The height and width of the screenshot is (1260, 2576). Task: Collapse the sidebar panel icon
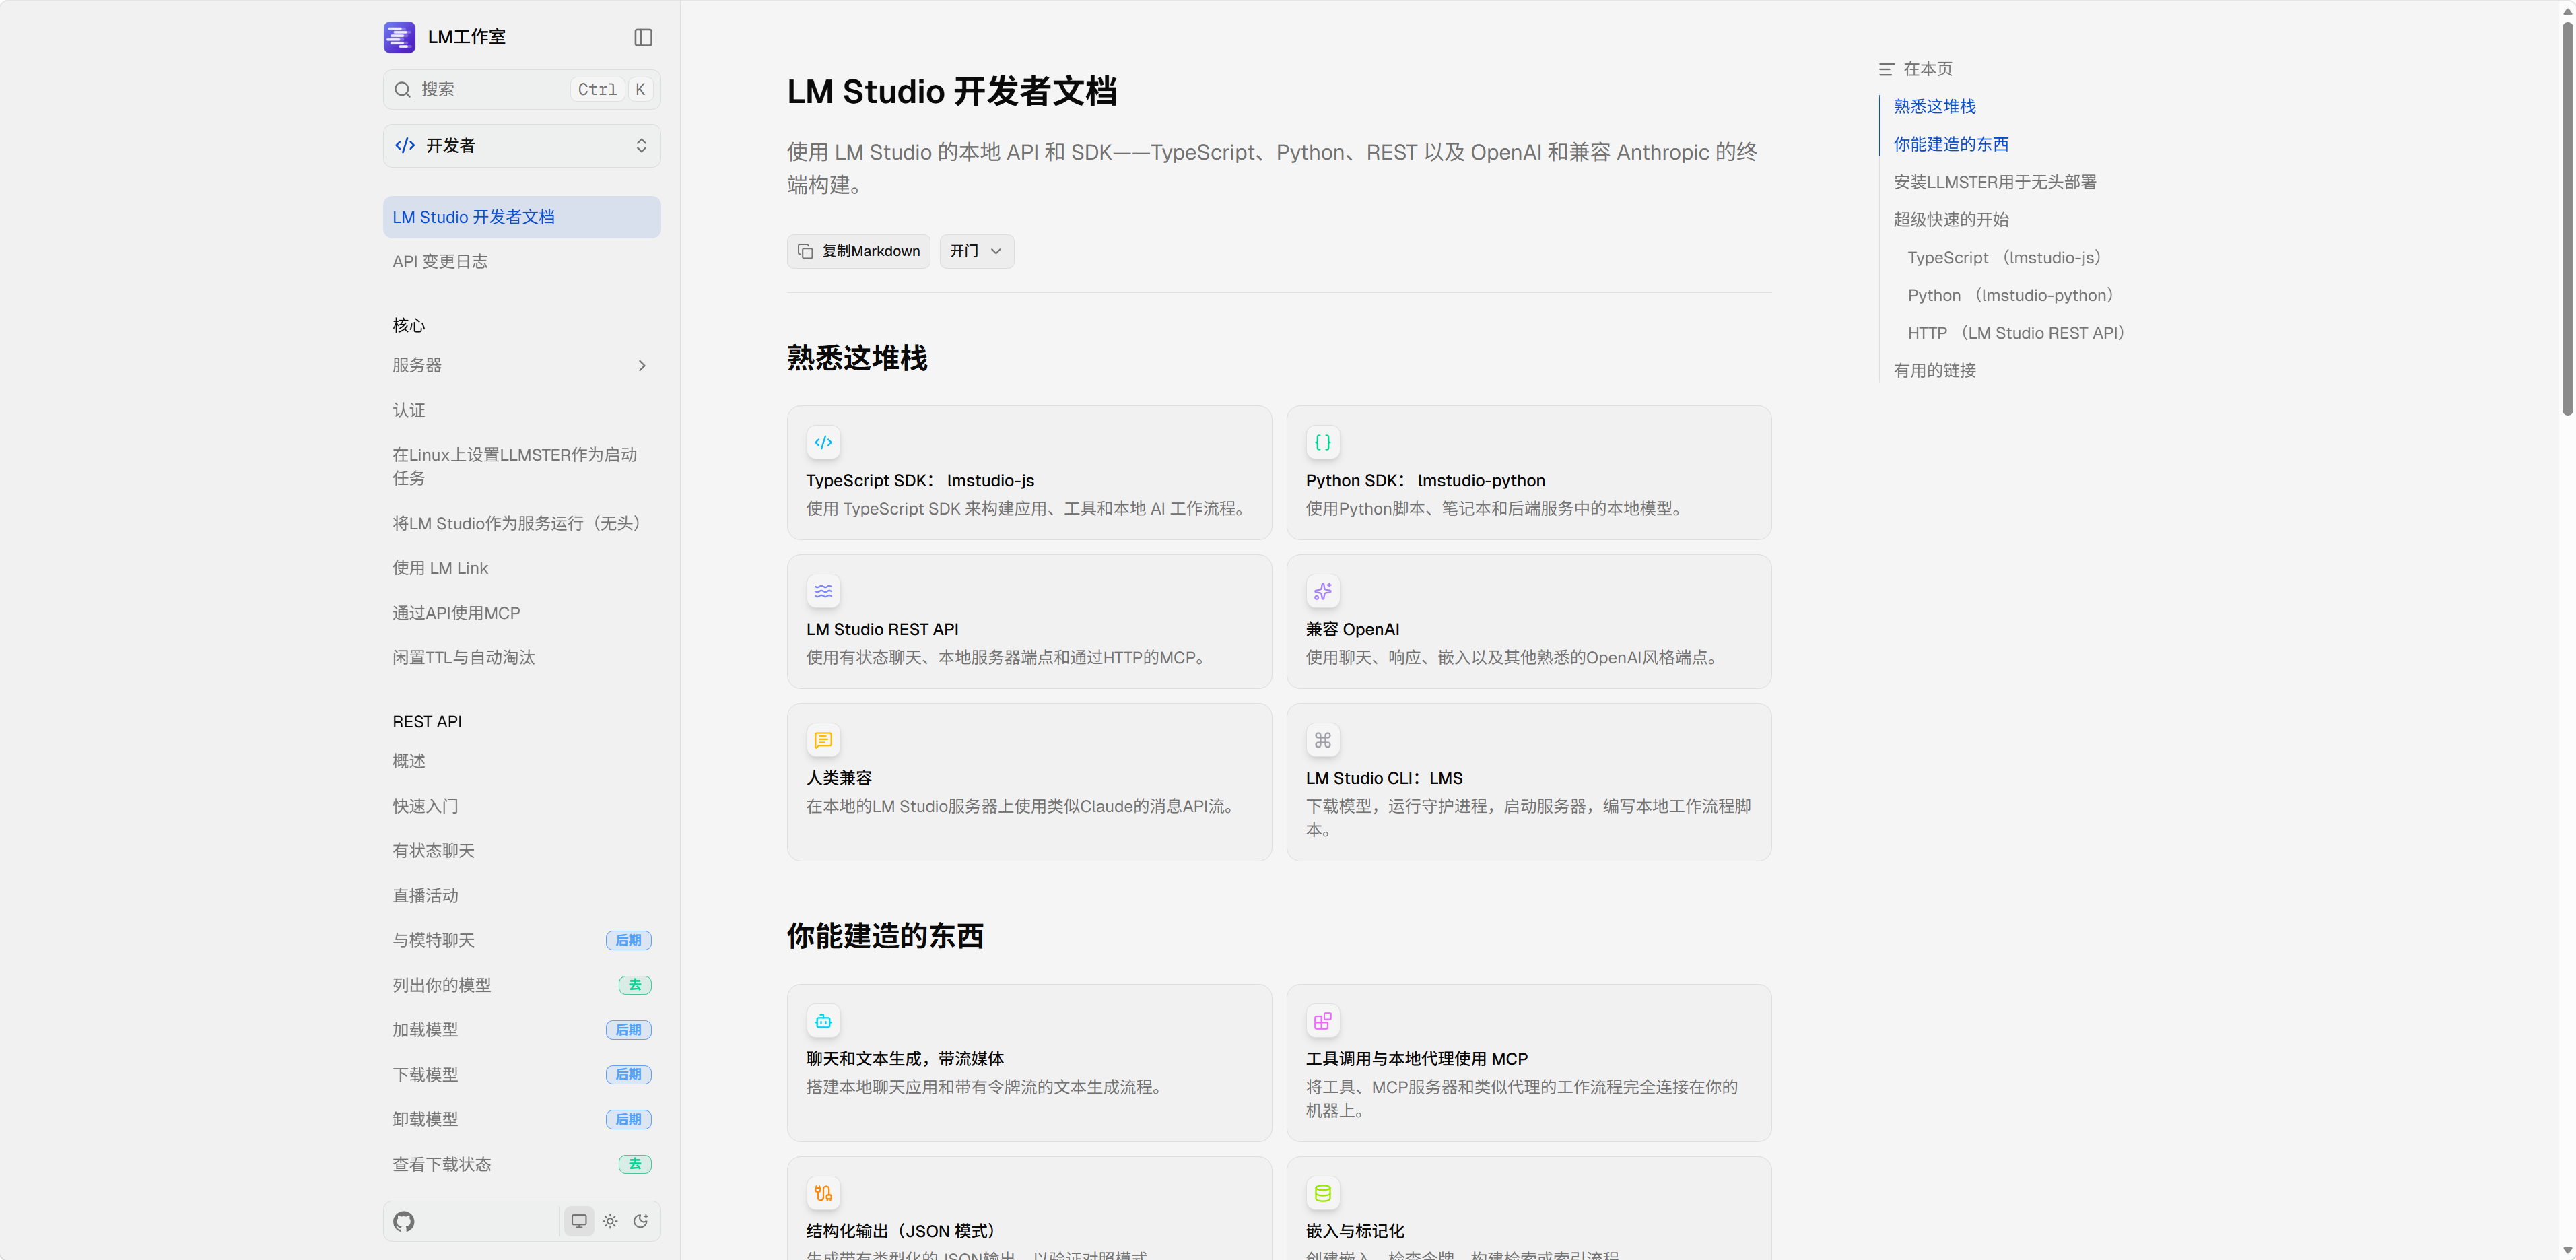pos(643,37)
